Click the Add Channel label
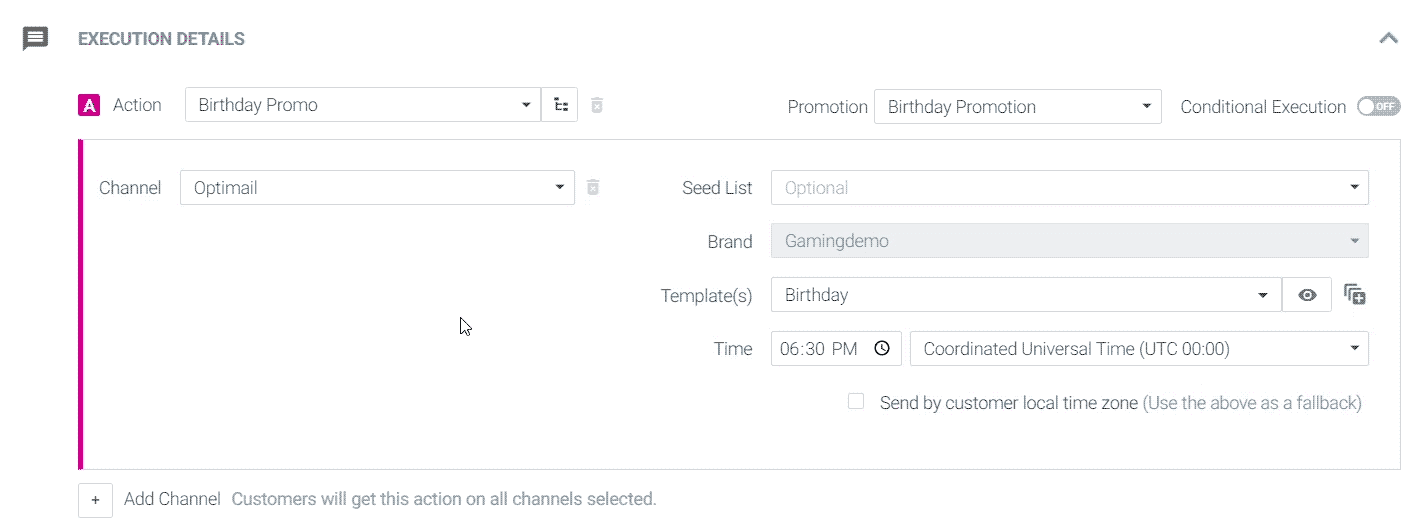Image resolution: width=1426 pixels, height=532 pixels. coord(172,499)
